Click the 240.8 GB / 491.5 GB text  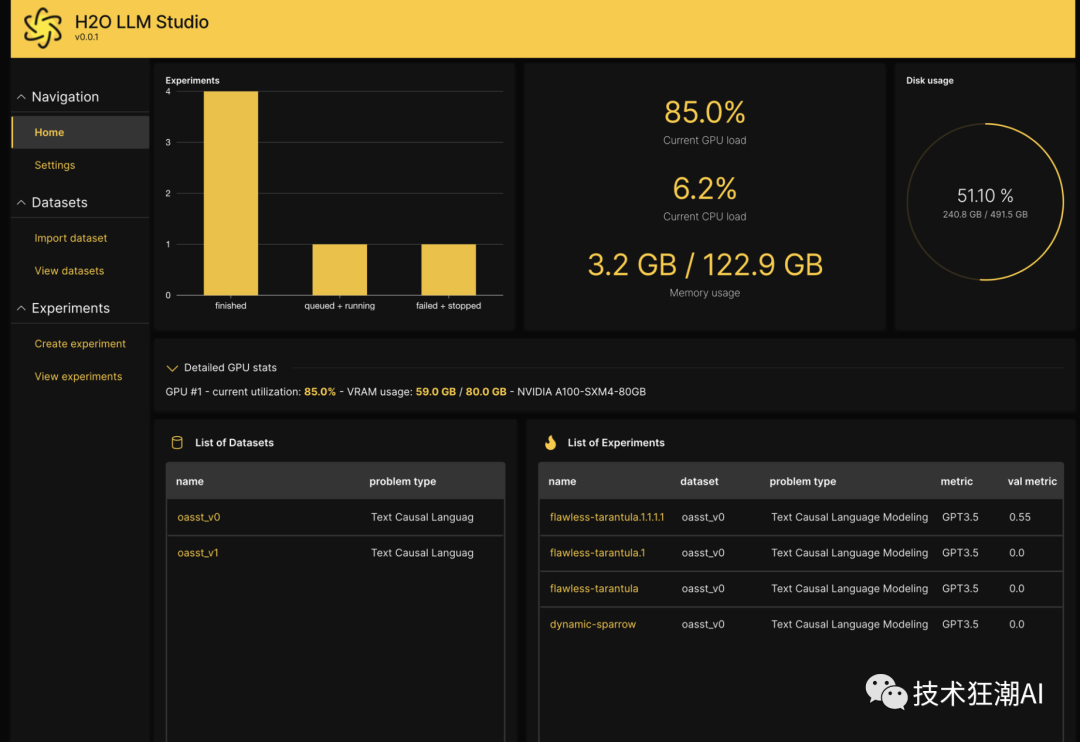[985, 214]
